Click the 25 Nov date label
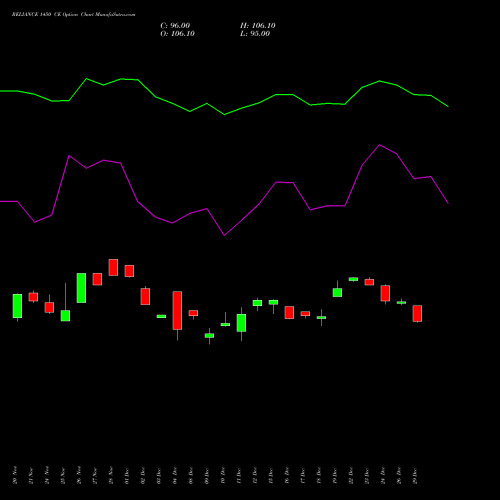The height and width of the screenshot is (500, 500). [x=63, y=475]
